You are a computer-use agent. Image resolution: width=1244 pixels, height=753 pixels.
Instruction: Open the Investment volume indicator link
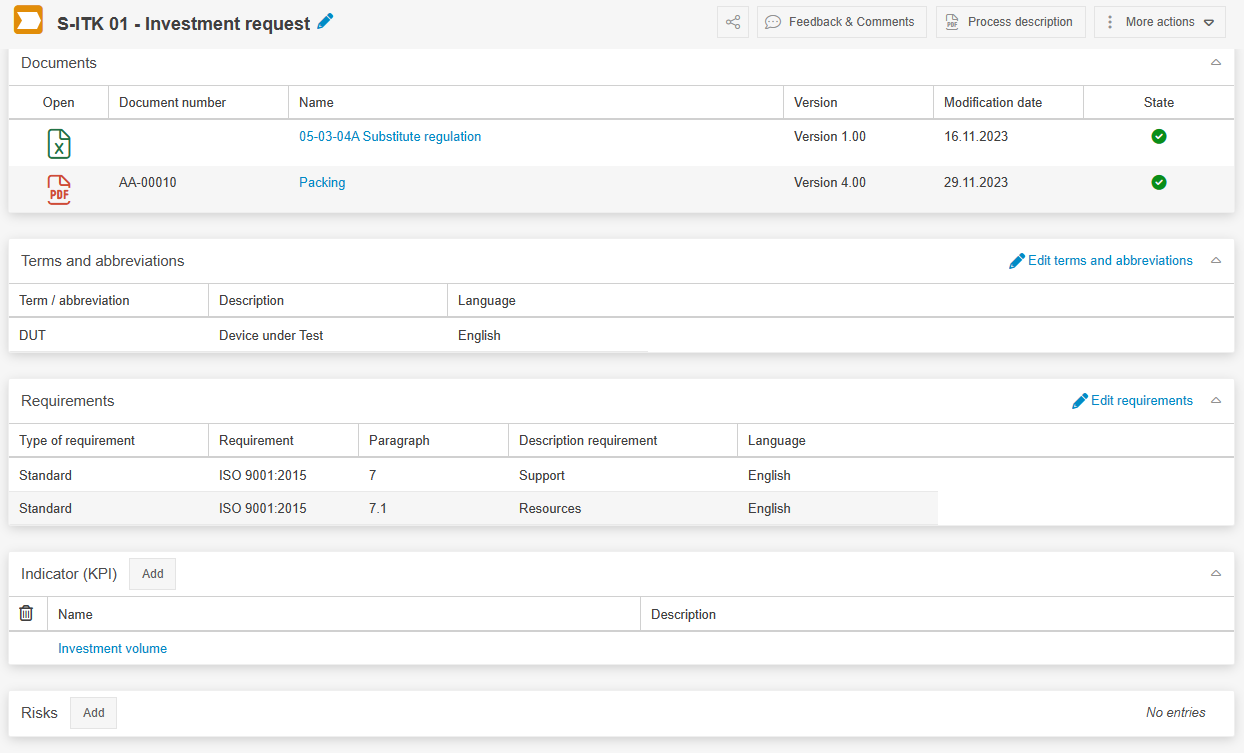tap(112, 649)
